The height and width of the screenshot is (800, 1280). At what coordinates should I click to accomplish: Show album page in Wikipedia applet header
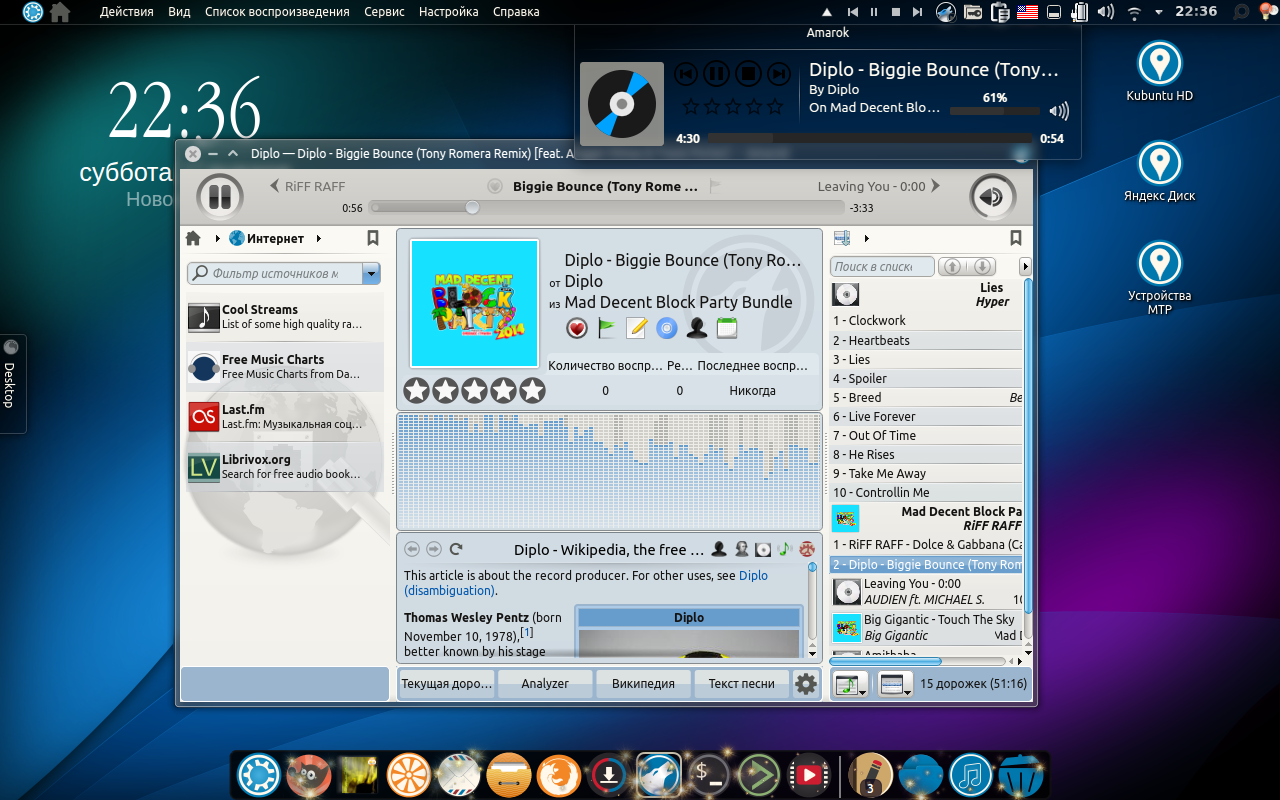click(763, 549)
